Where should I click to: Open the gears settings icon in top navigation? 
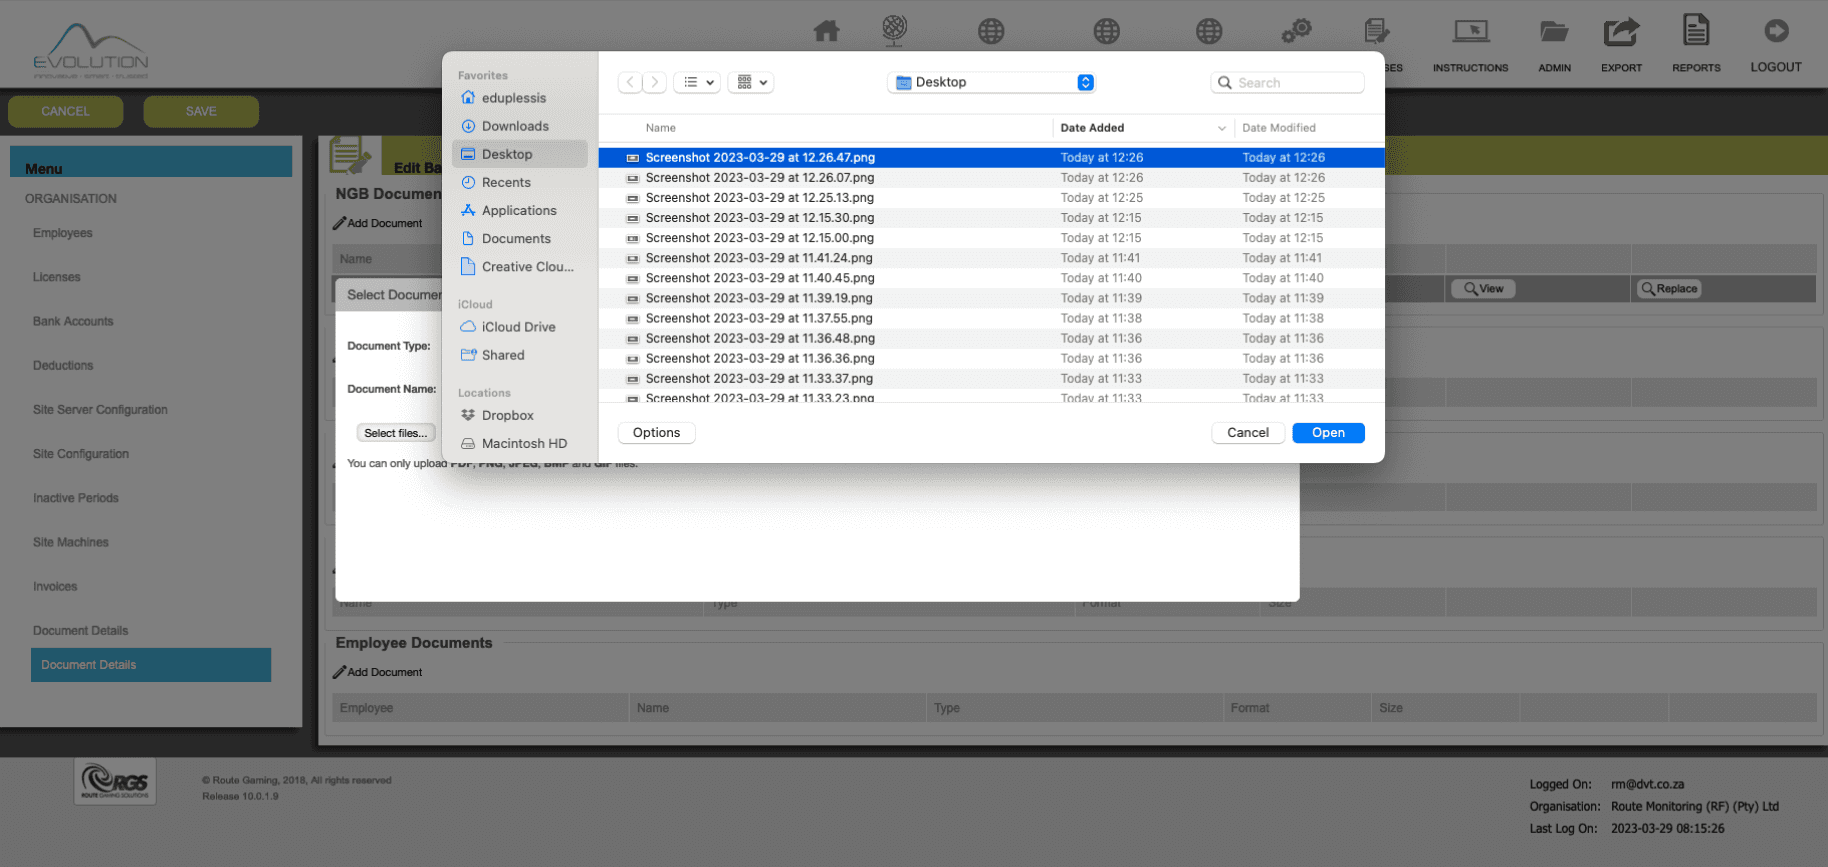1297,31
